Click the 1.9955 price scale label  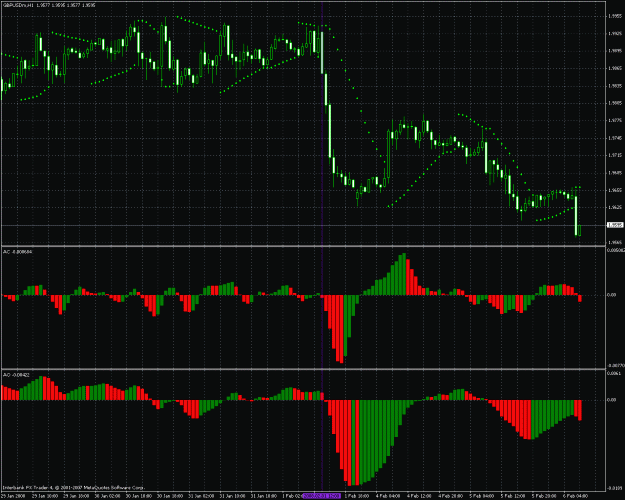[615, 16]
